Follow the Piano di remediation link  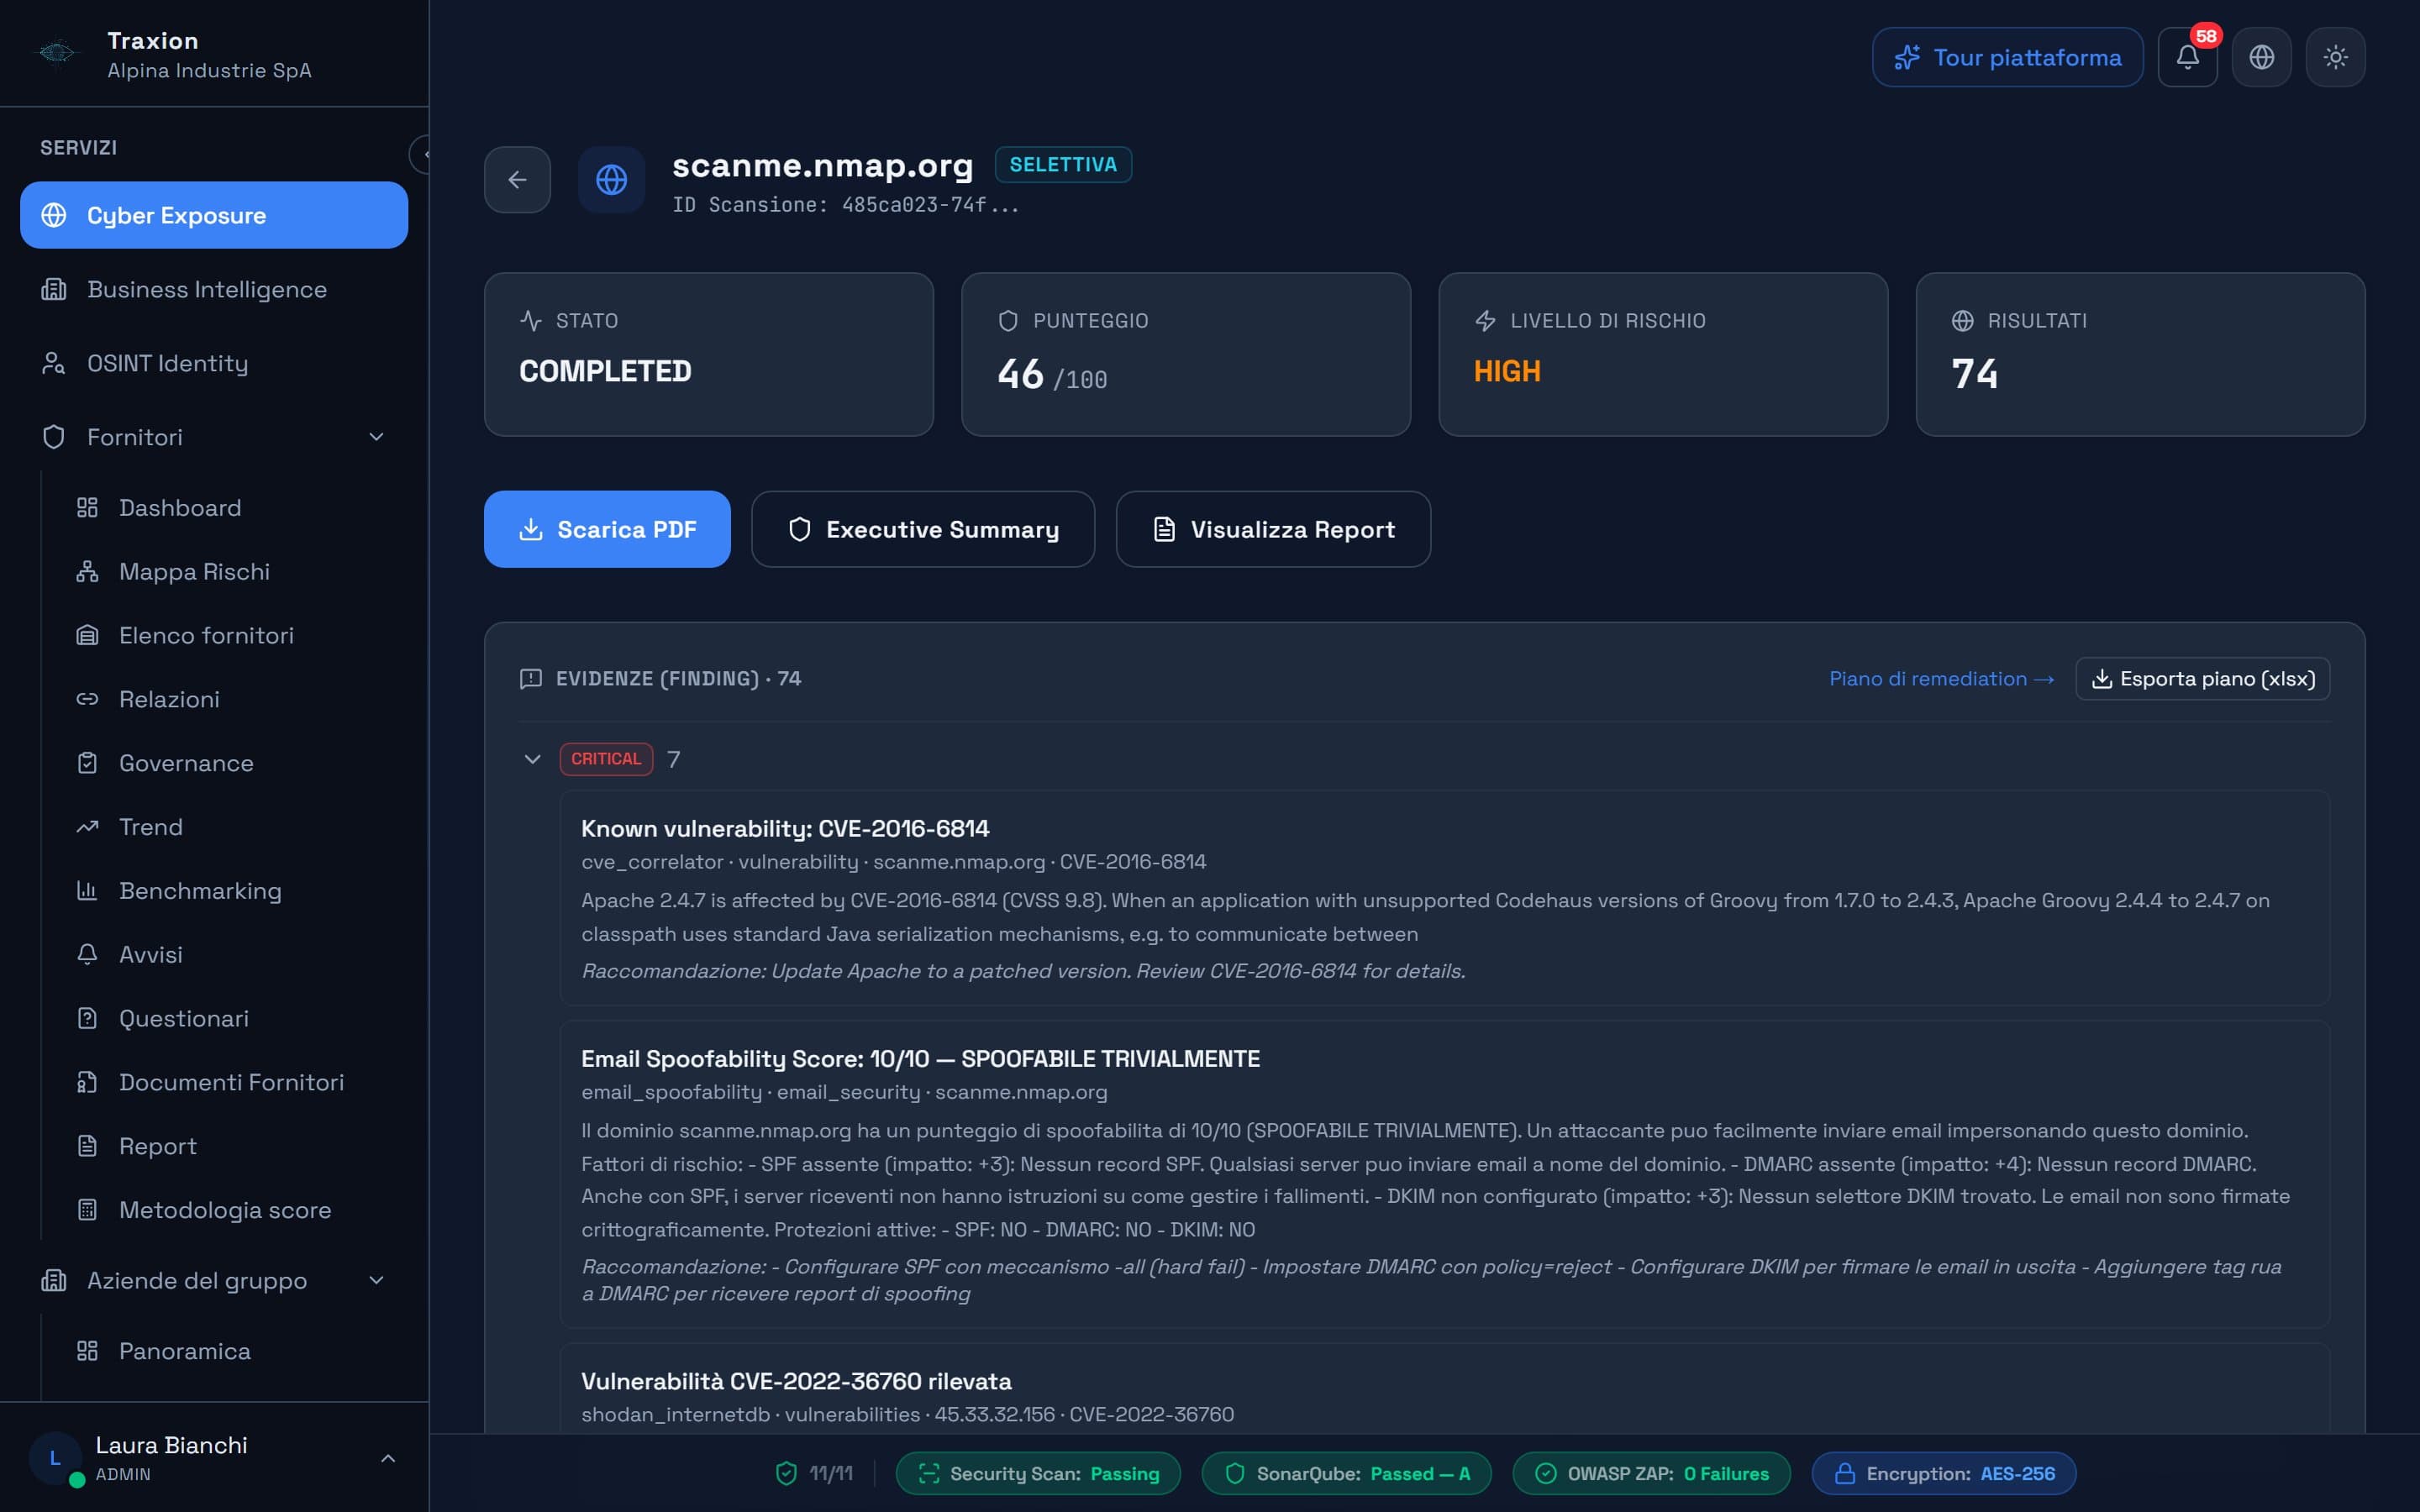click(x=1941, y=679)
